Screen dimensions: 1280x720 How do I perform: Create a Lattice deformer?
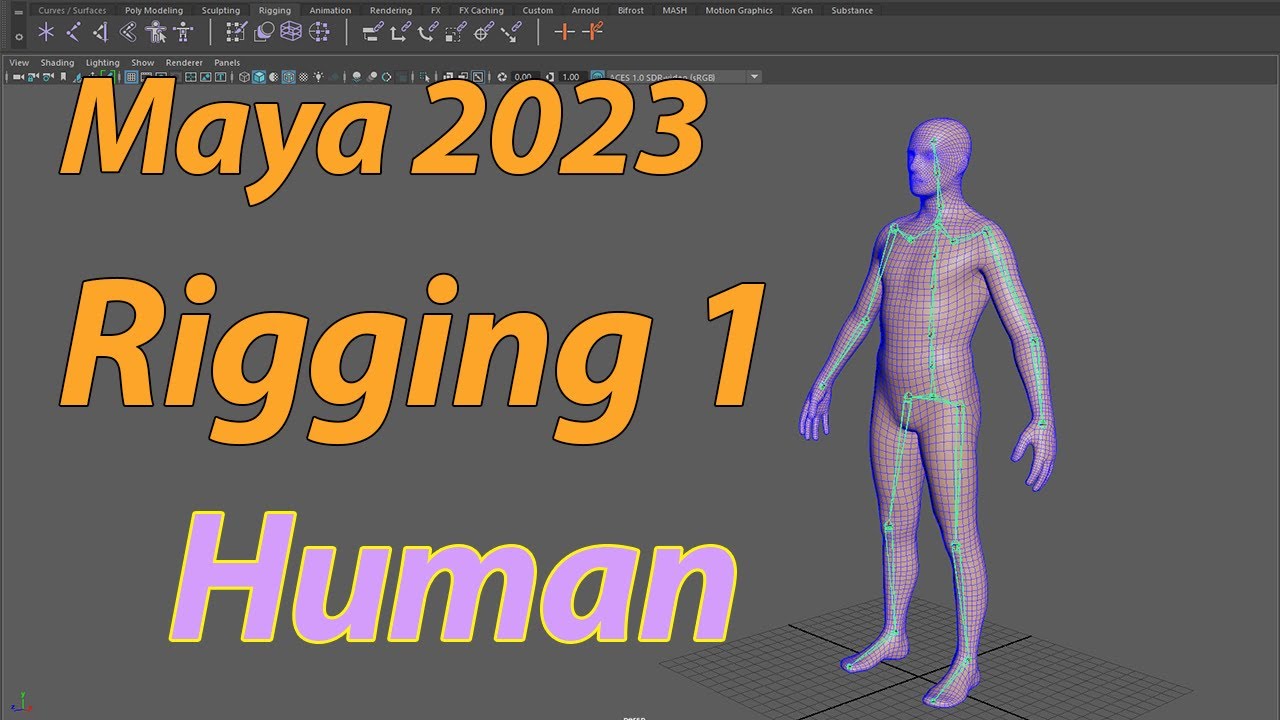(291, 32)
